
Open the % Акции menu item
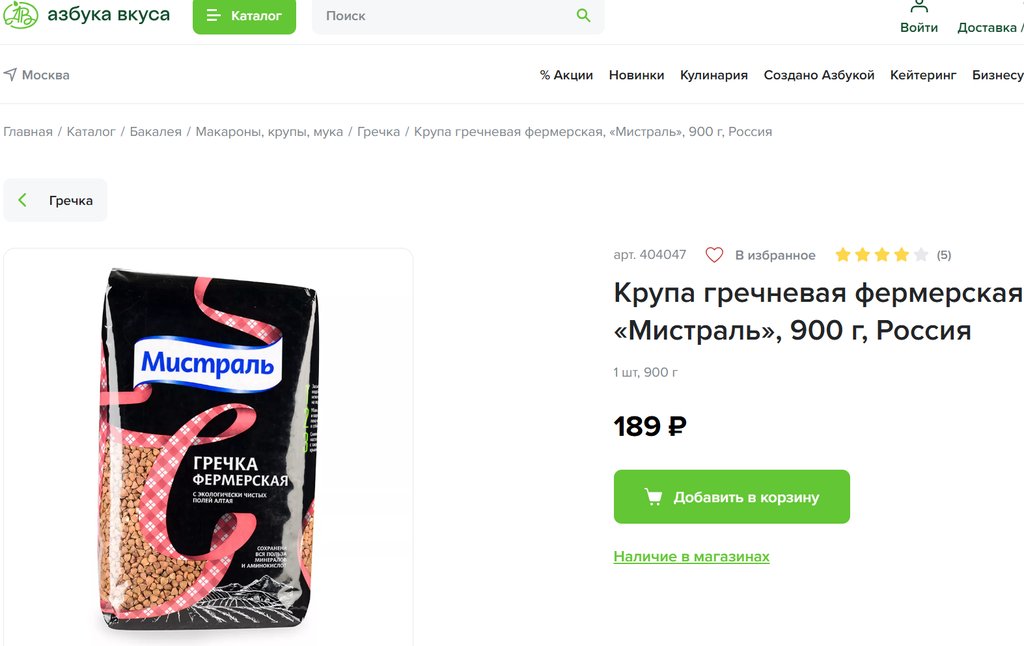tap(566, 75)
